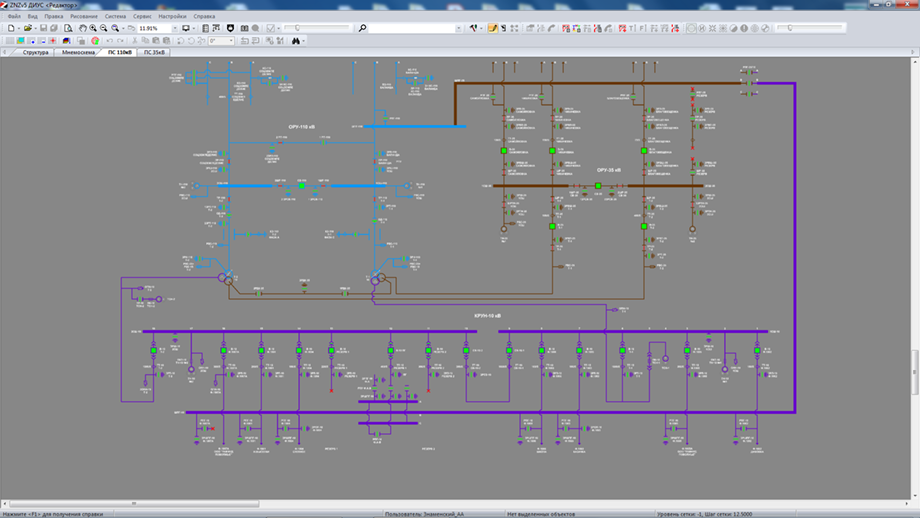Viewport: 920px width, 518px height.
Task: Toggle the green sectional switch on ОРУ-35 bus
Action: coord(598,186)
